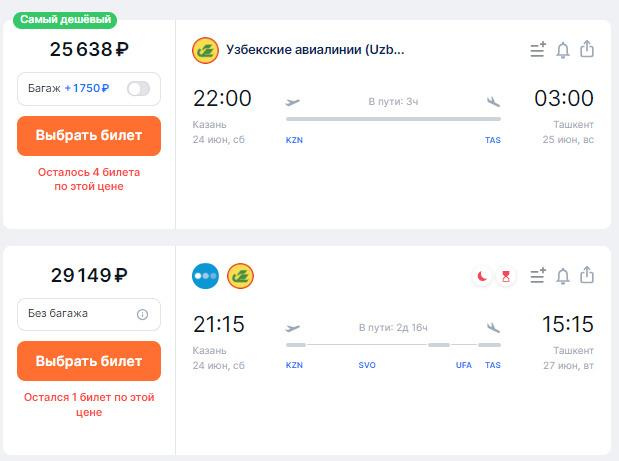Share the 22:00 Kazan–Tashkent ticket
The image size is (619, 461).
(587, 50)
